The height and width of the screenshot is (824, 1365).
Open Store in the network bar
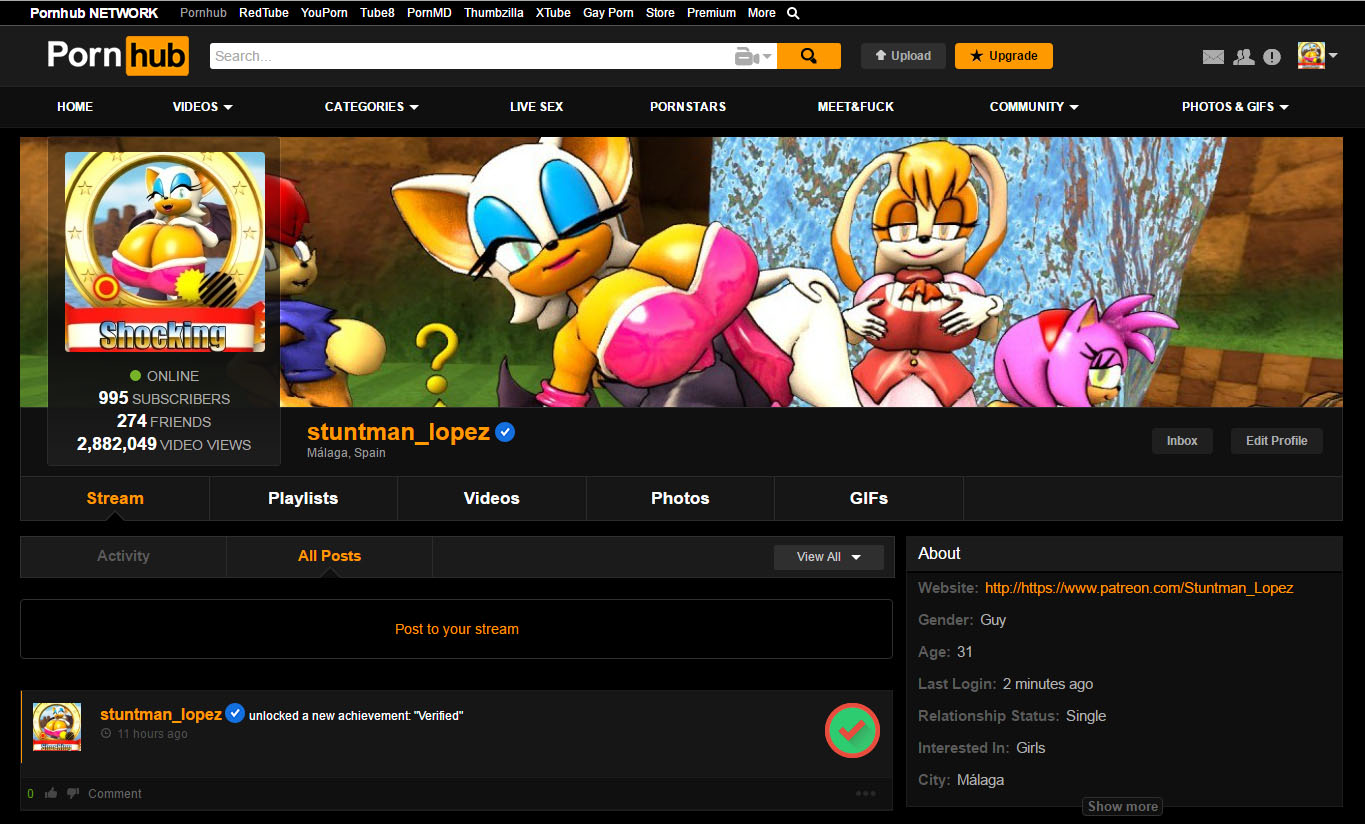[x=660, y=13]
